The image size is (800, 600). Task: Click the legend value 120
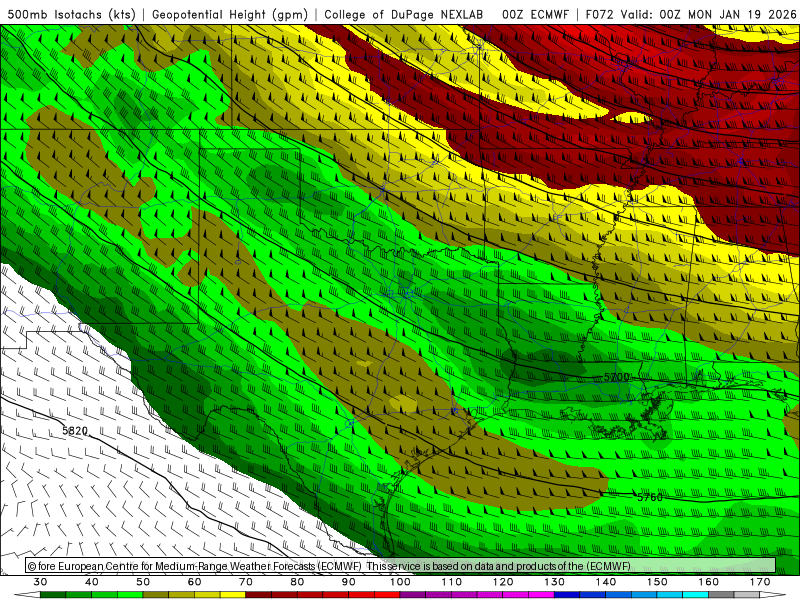[x=503, y=582]
